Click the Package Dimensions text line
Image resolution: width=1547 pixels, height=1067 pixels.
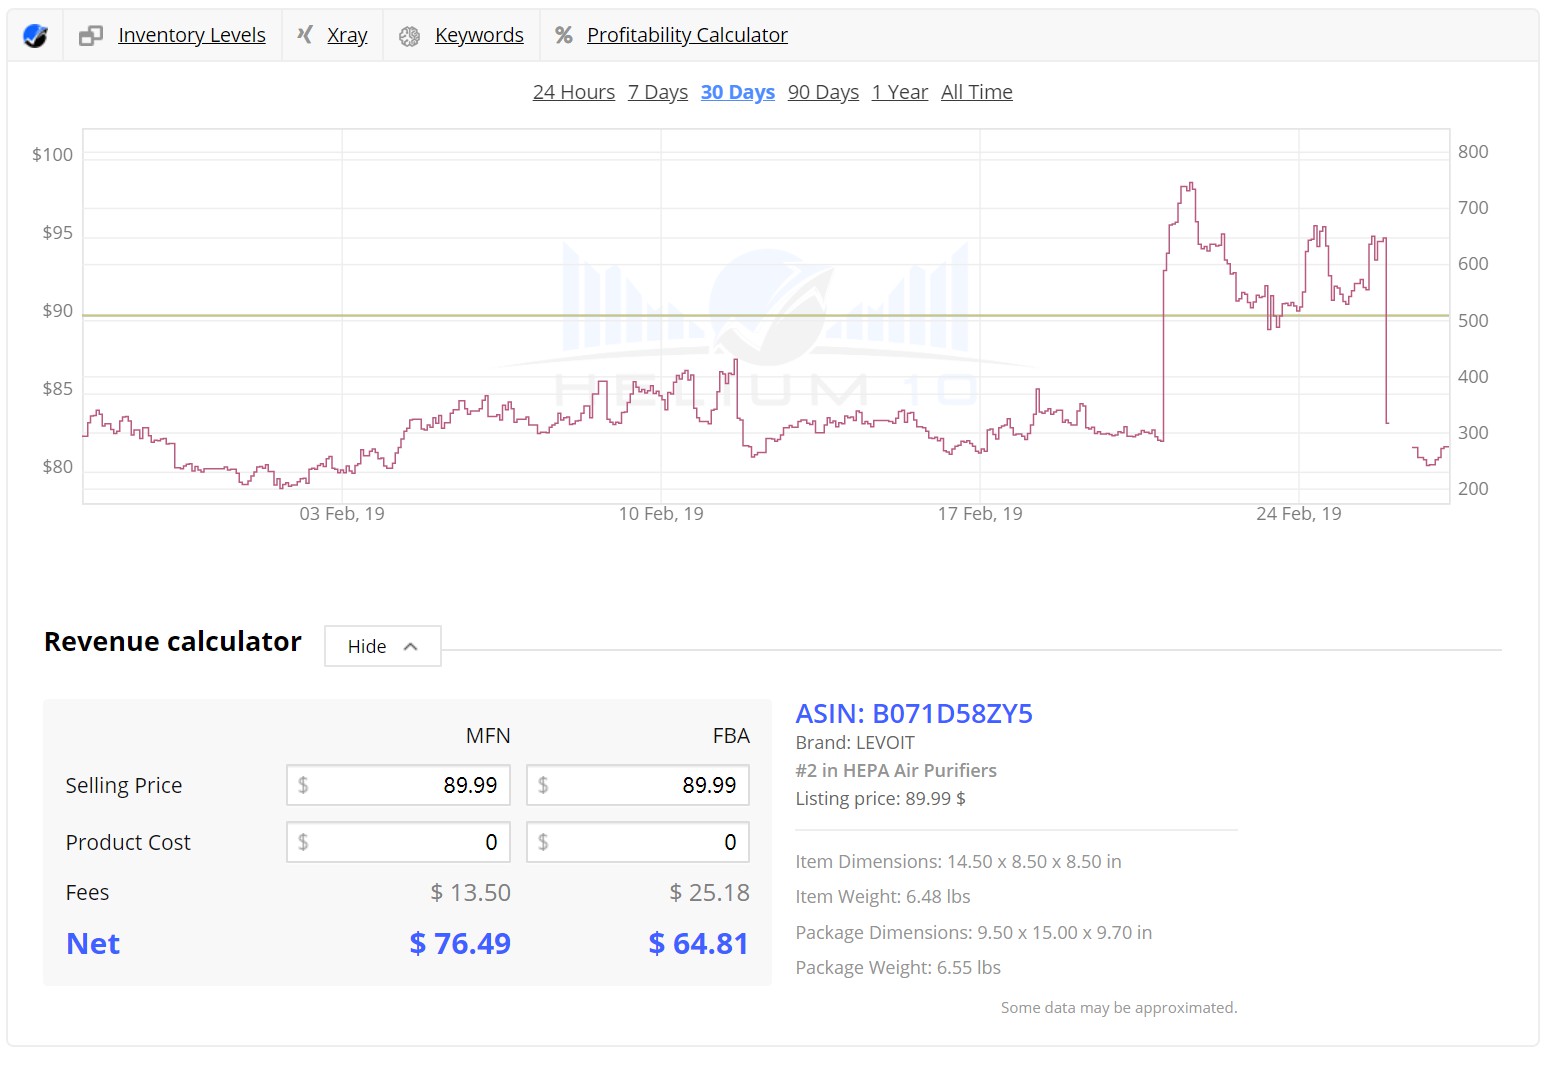pos(974,933)
